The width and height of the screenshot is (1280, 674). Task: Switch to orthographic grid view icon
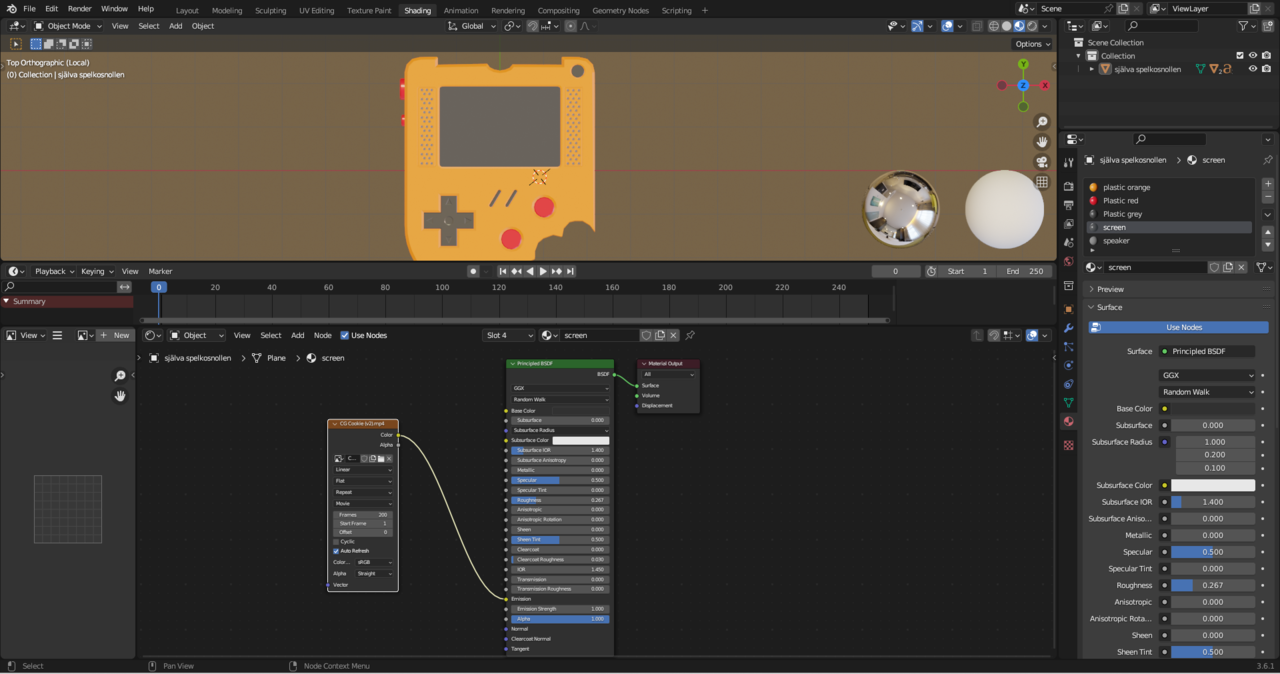1042,182
